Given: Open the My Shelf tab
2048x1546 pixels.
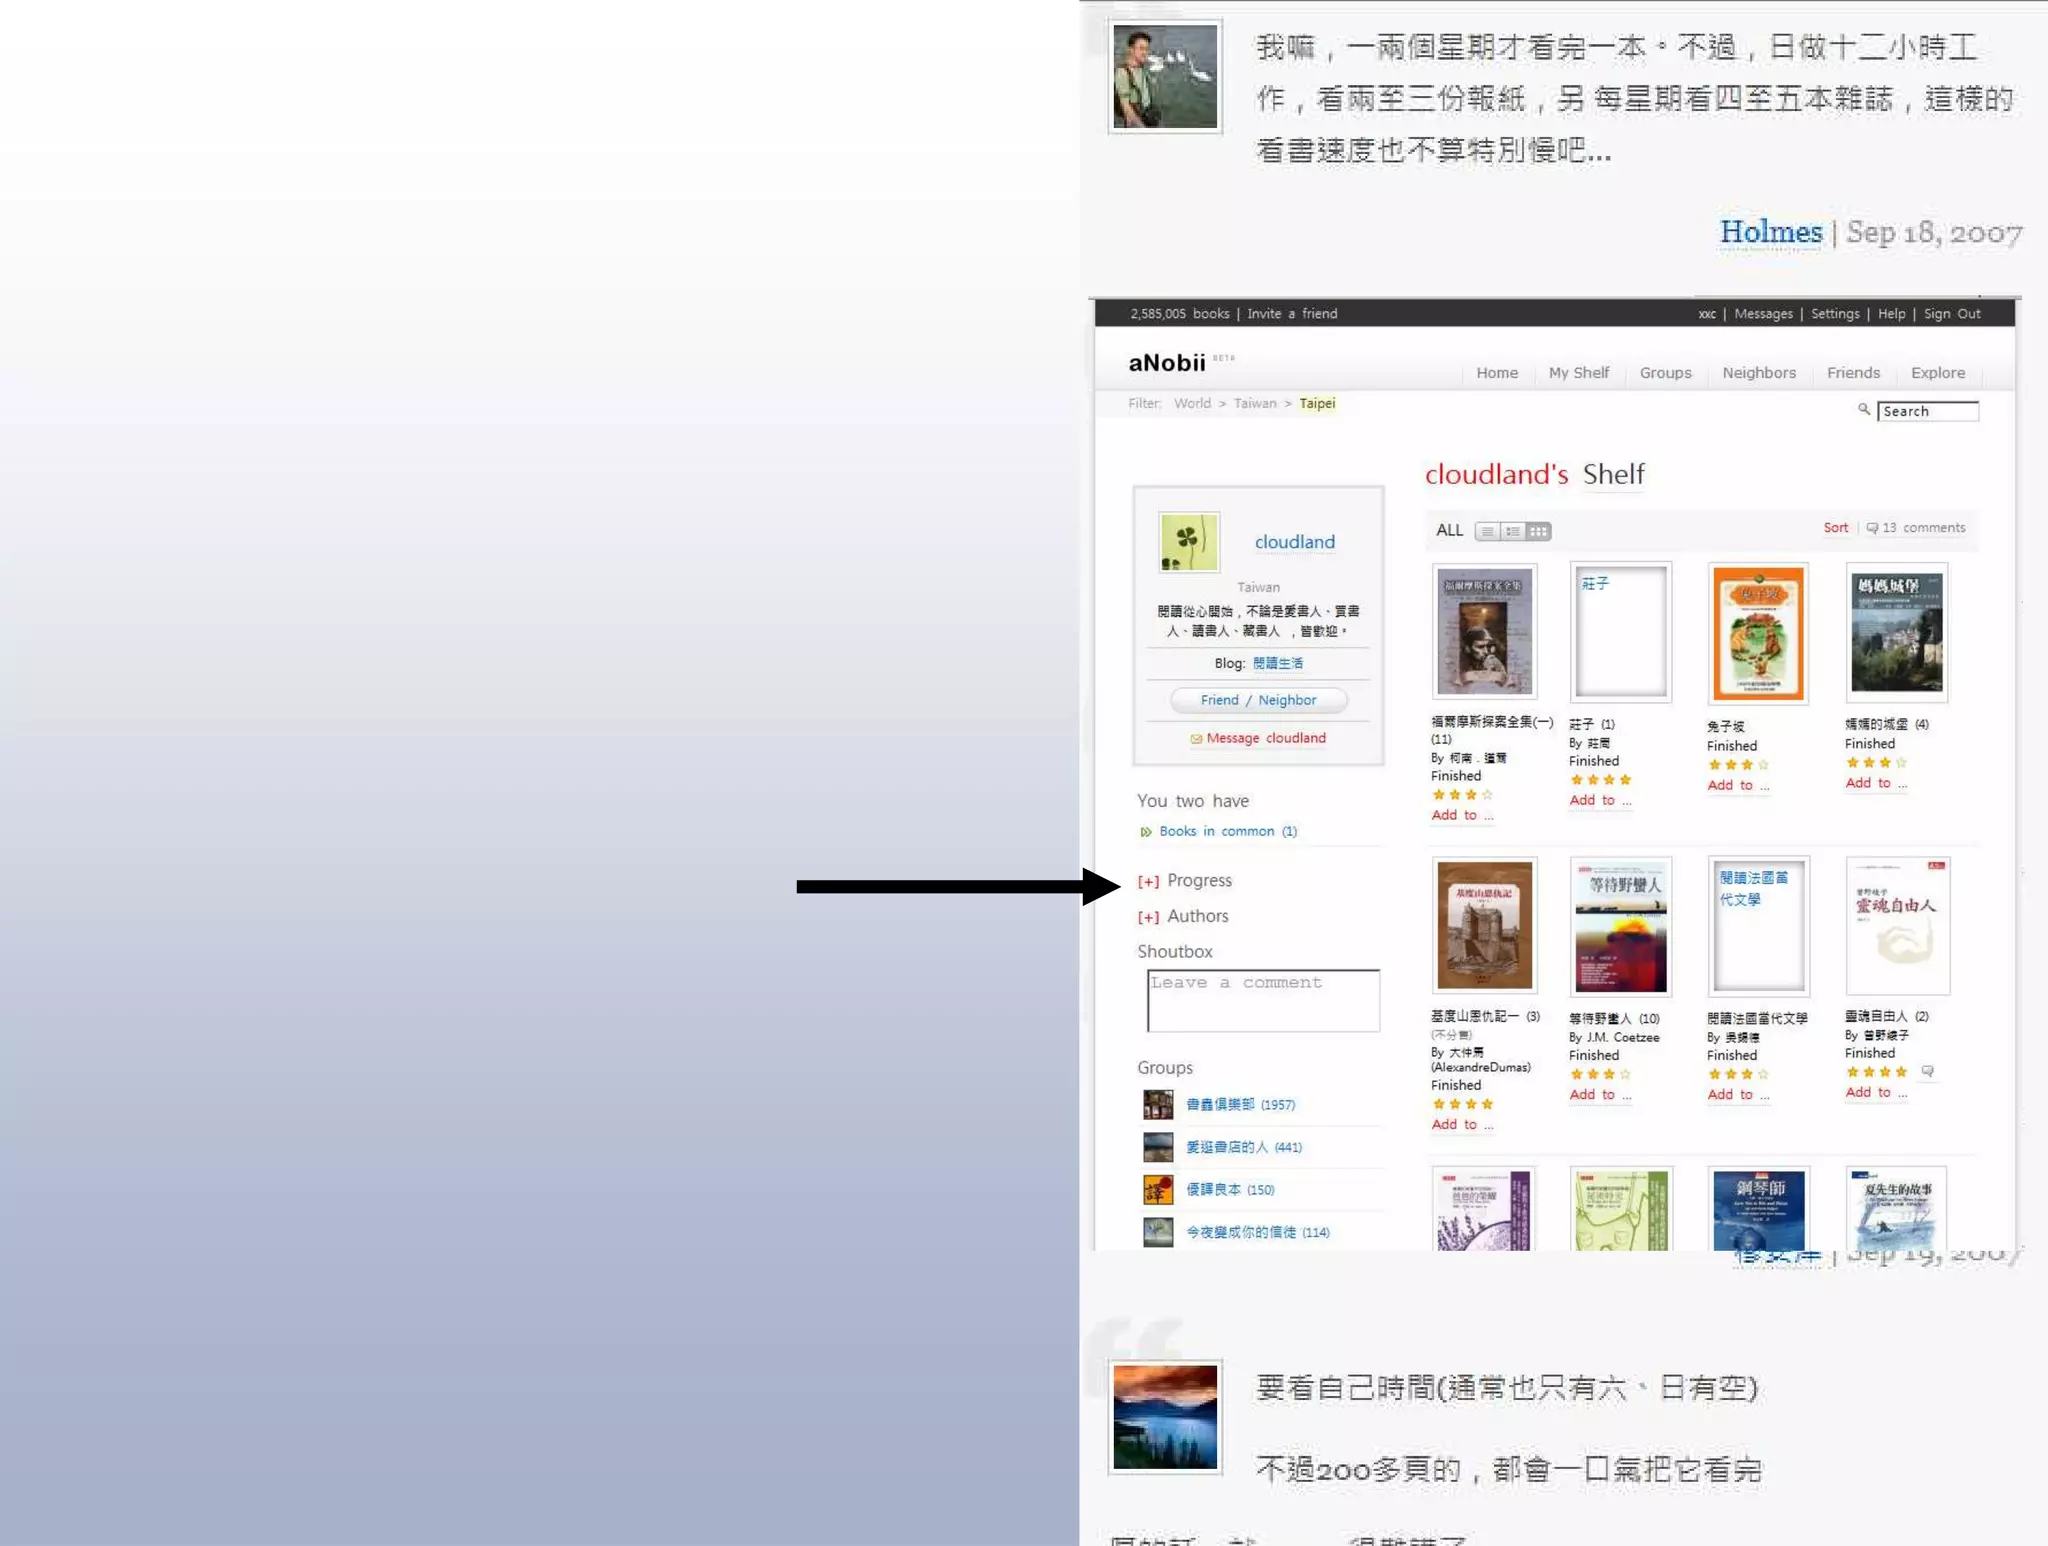Looking at the screenshot, I should pos(1579,373).
